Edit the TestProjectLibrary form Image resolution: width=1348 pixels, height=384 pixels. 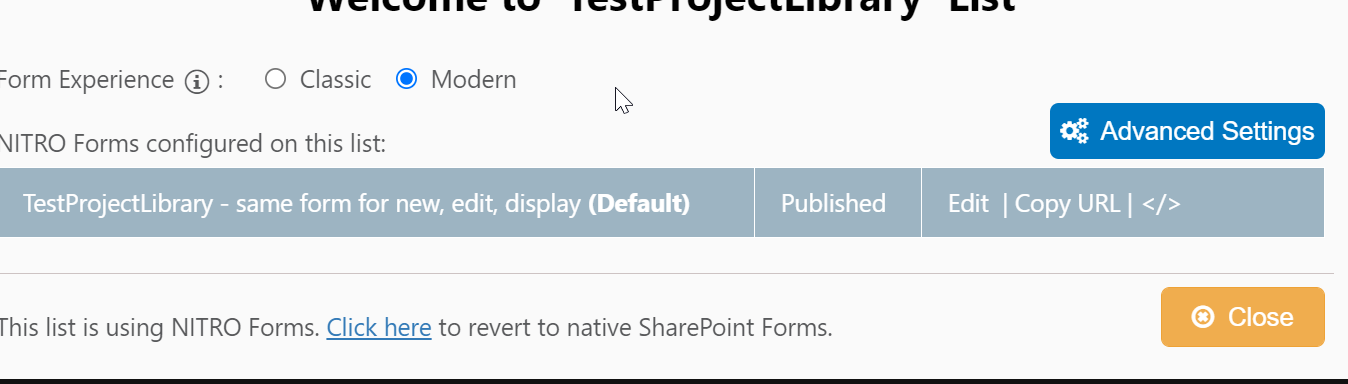[x=968, y=204]
